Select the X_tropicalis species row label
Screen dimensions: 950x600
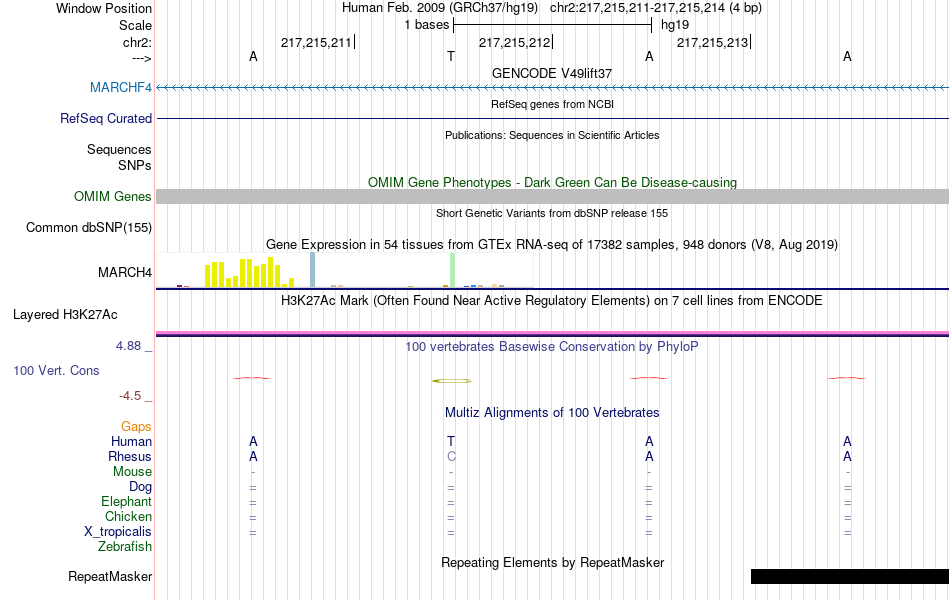[x=118, y=532]
